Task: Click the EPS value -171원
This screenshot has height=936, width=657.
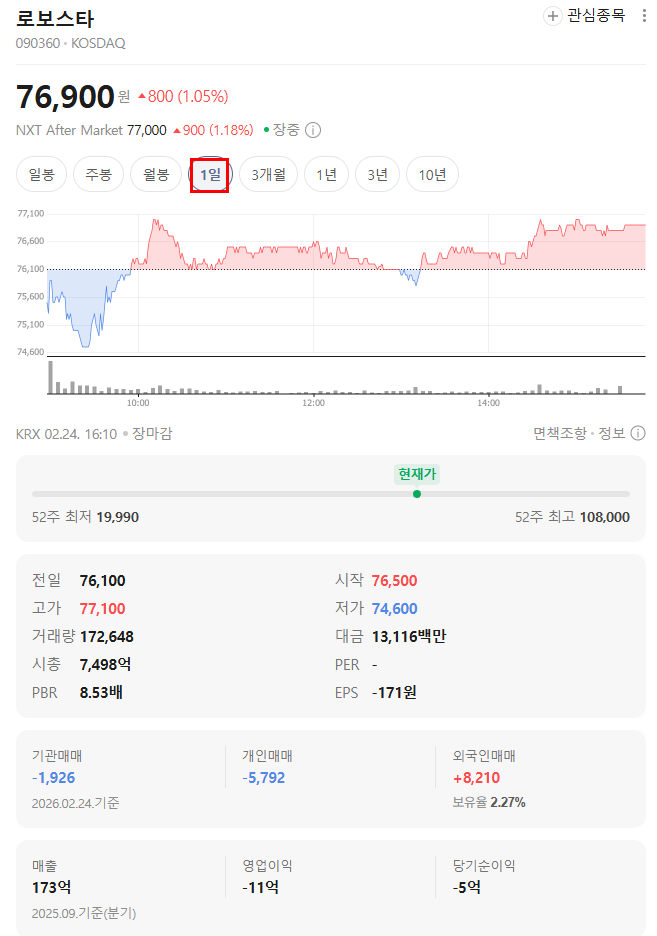Action: (394, 692)
